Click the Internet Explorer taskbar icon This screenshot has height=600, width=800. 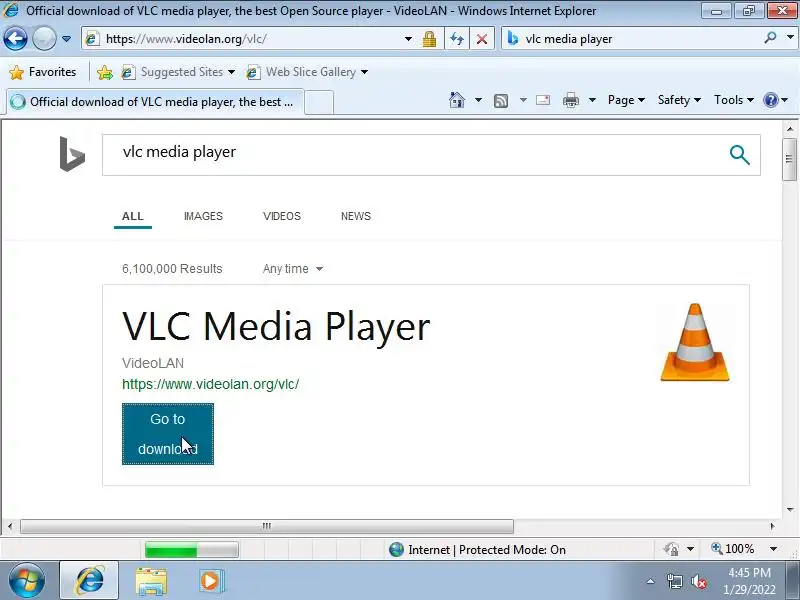[90, 581]
